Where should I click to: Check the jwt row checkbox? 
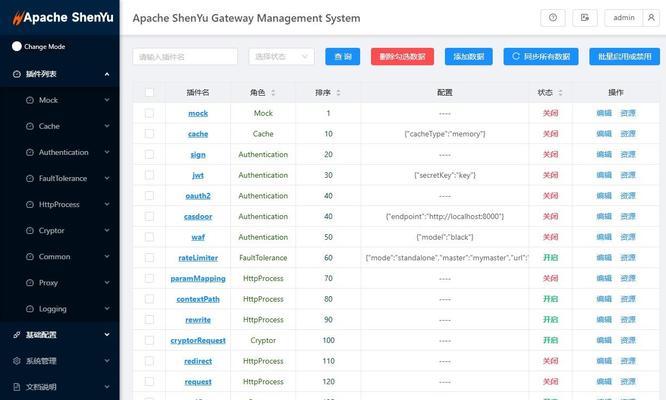click(149, 175)
